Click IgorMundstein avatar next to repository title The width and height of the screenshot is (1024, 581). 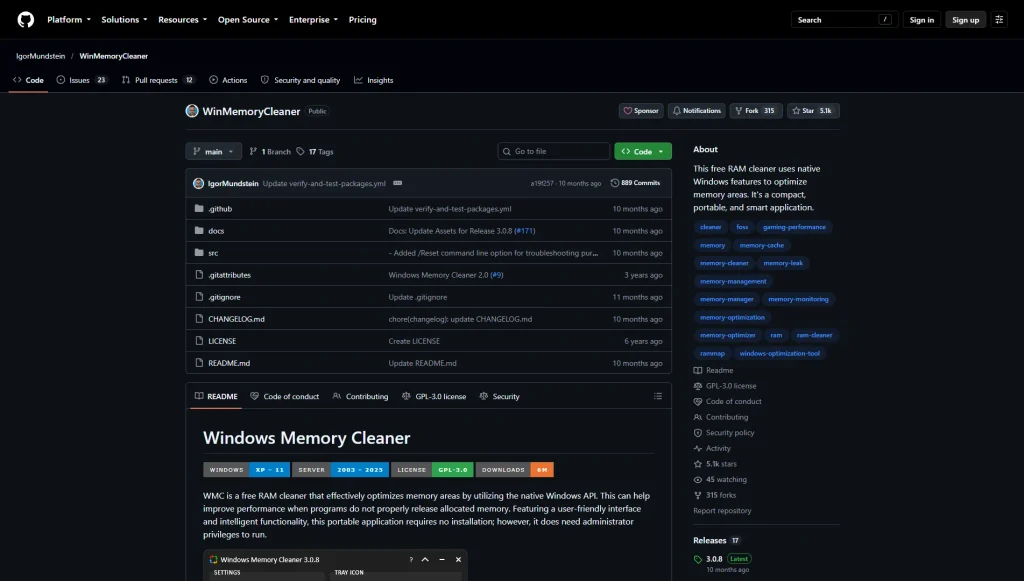coord(192,111)
